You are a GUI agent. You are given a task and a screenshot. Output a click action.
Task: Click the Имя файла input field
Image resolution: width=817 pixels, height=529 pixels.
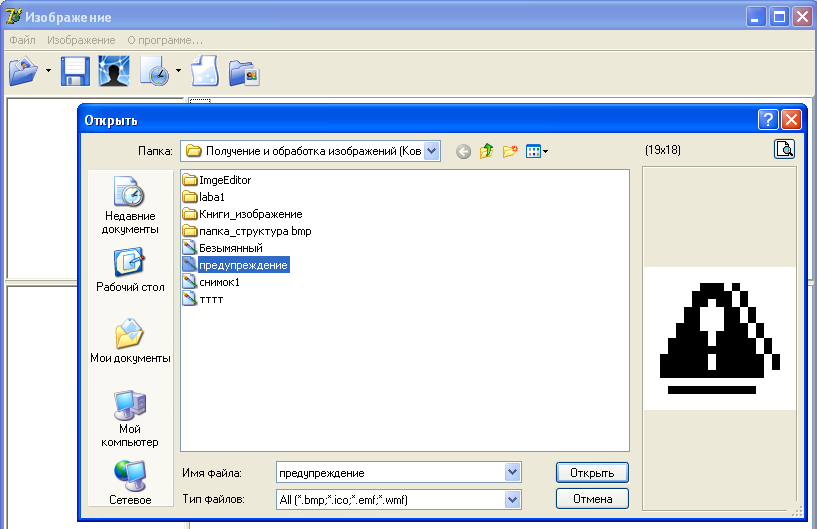tap(391, 473)
